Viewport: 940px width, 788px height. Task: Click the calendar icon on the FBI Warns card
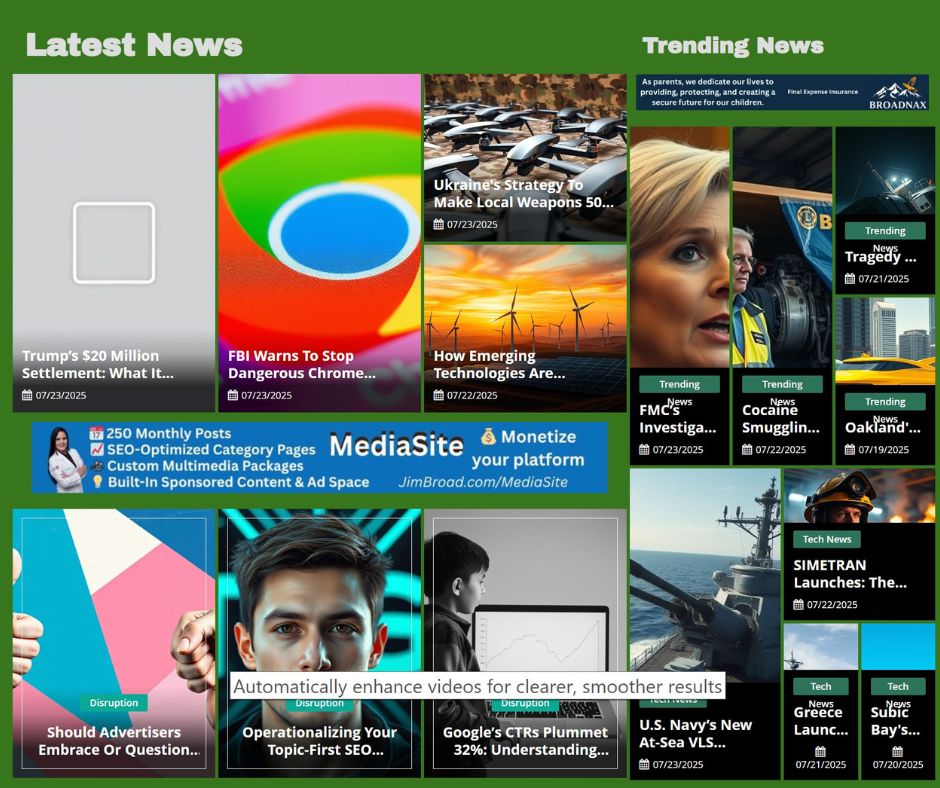(233, 395)
